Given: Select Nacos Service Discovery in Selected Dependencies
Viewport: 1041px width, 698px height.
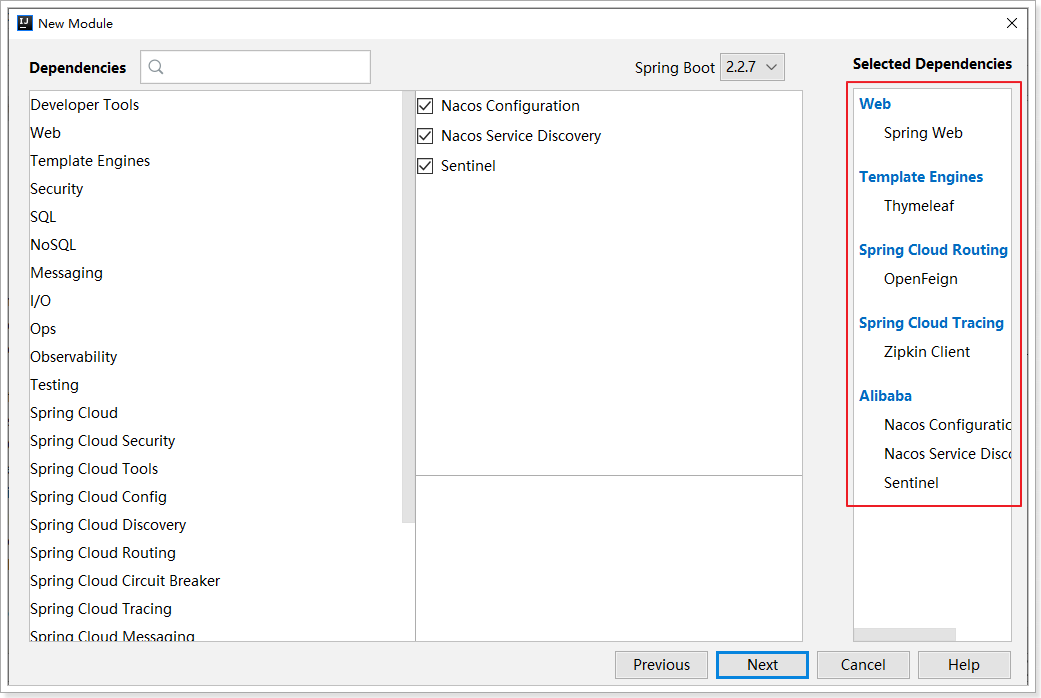Looking at the screenshot, I should coord(947,454).
